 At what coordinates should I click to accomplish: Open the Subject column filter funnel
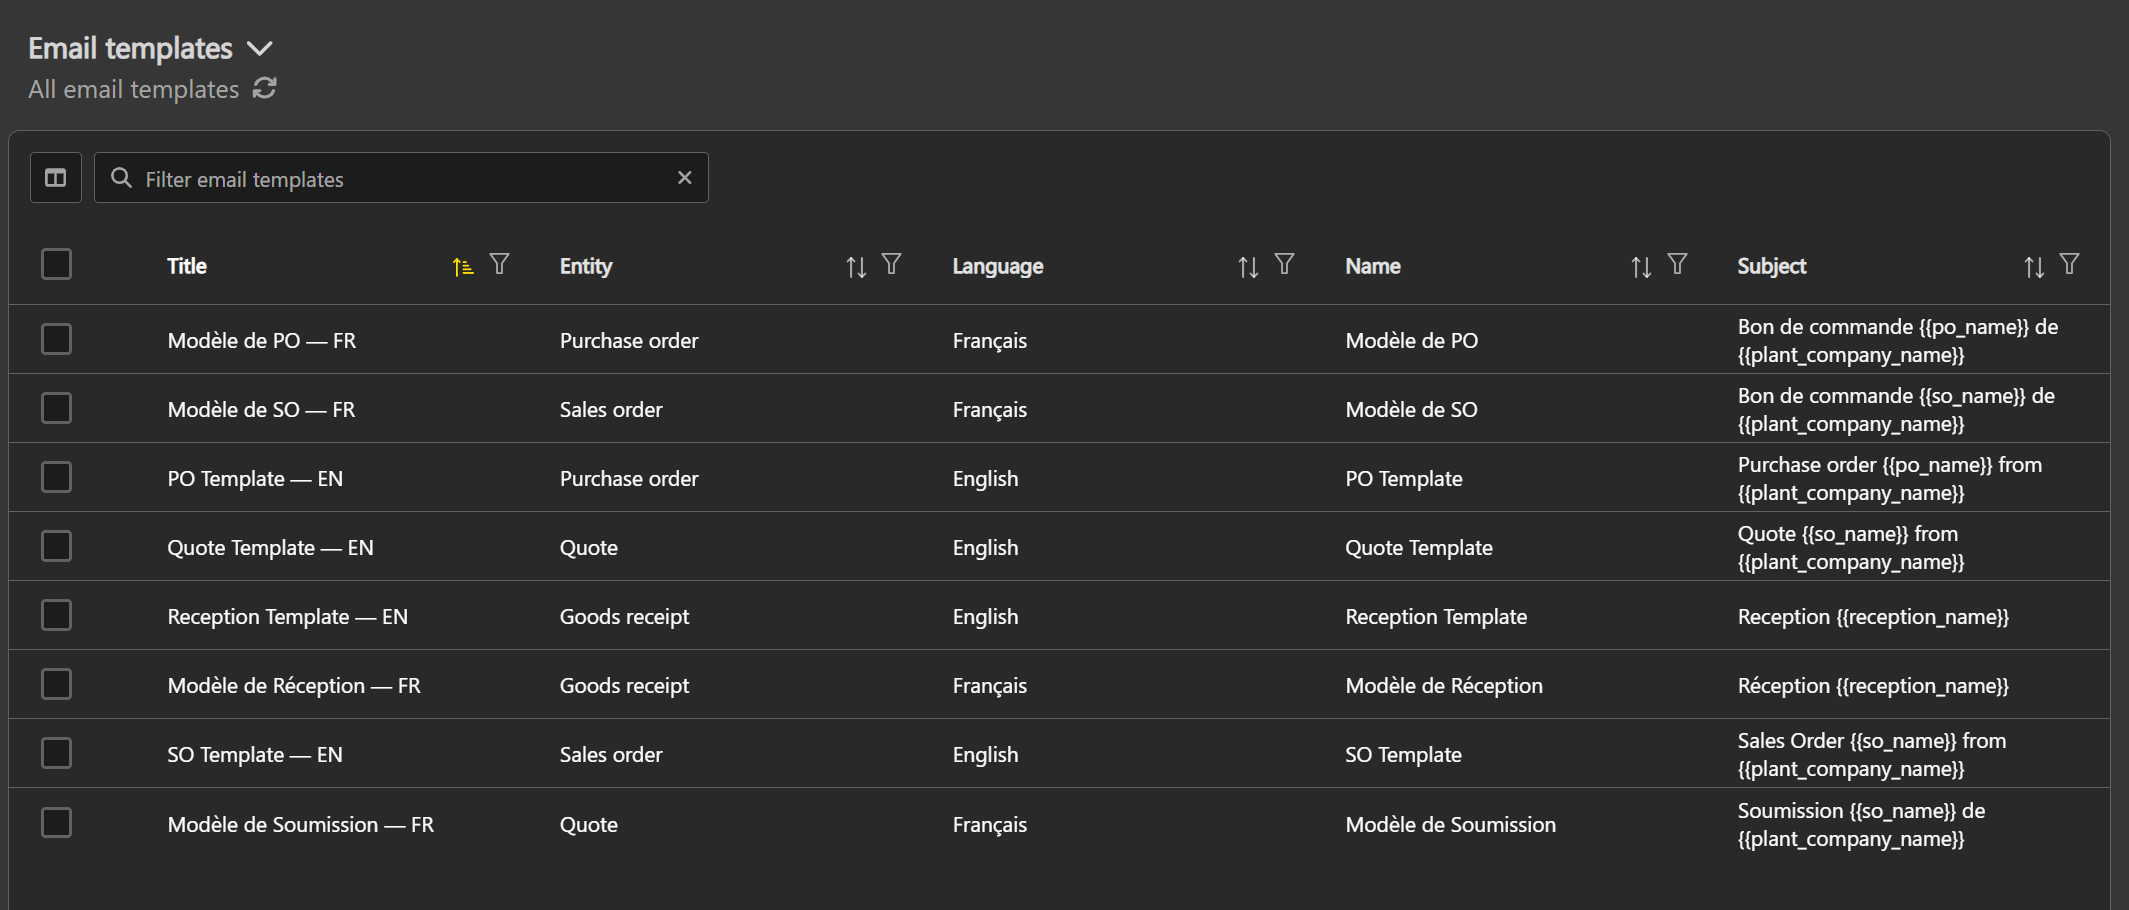(2069, 264)
